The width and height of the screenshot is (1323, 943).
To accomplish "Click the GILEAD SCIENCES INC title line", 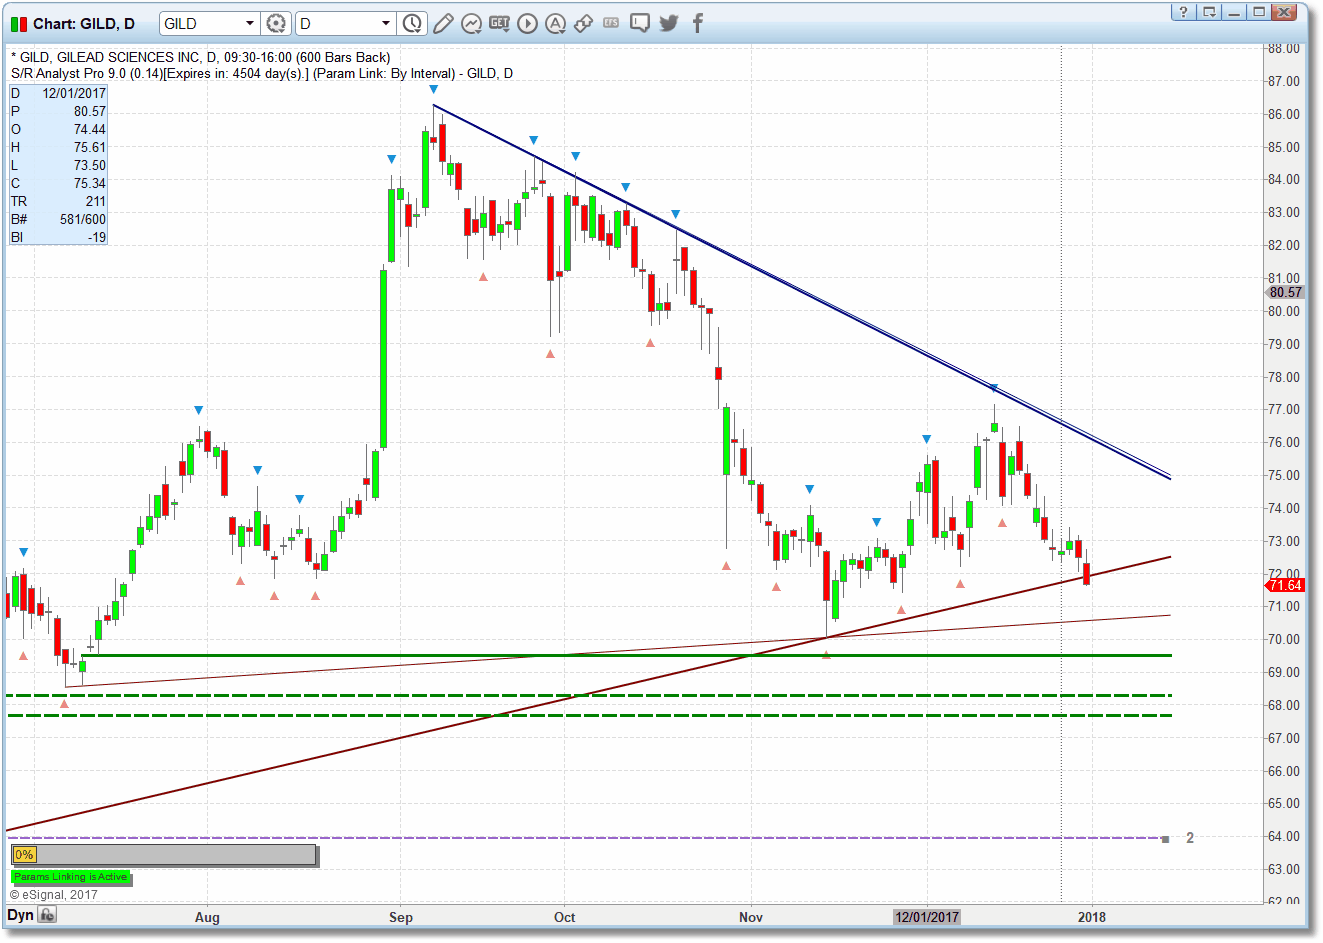I will [201, 57].
